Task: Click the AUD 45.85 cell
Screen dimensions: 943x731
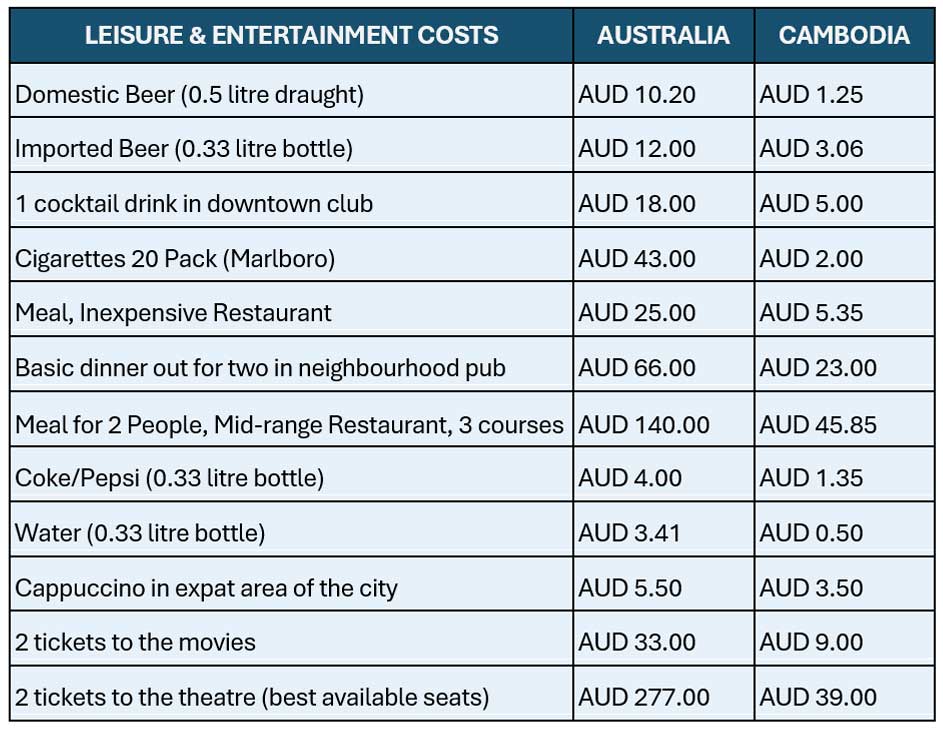Action: click(x=818, y=424)
